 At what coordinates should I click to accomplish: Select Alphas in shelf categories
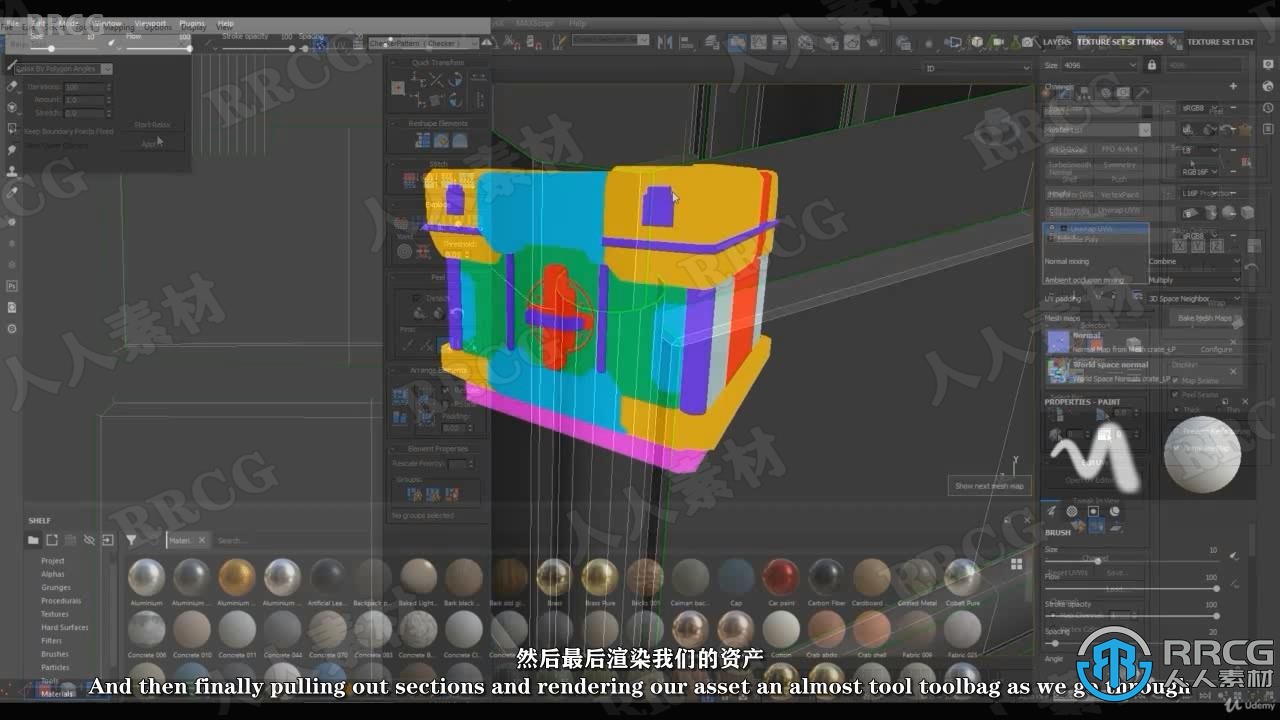53,574
